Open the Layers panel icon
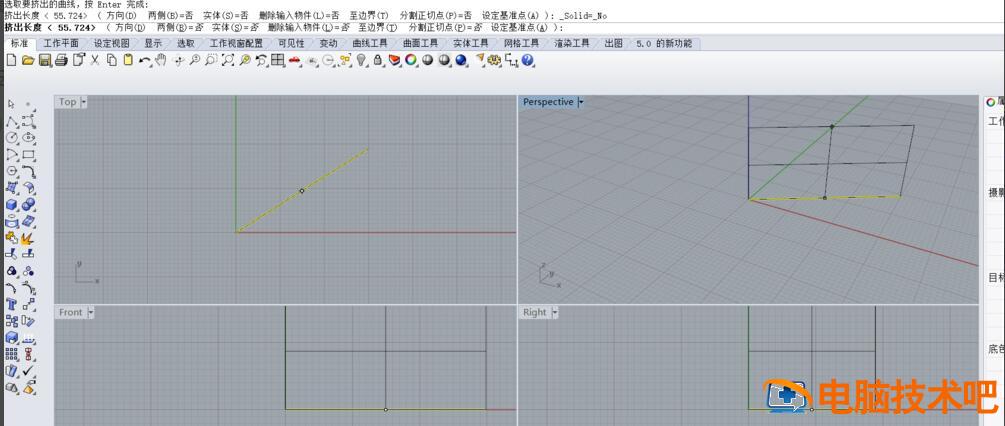 [x=395, y=60]
